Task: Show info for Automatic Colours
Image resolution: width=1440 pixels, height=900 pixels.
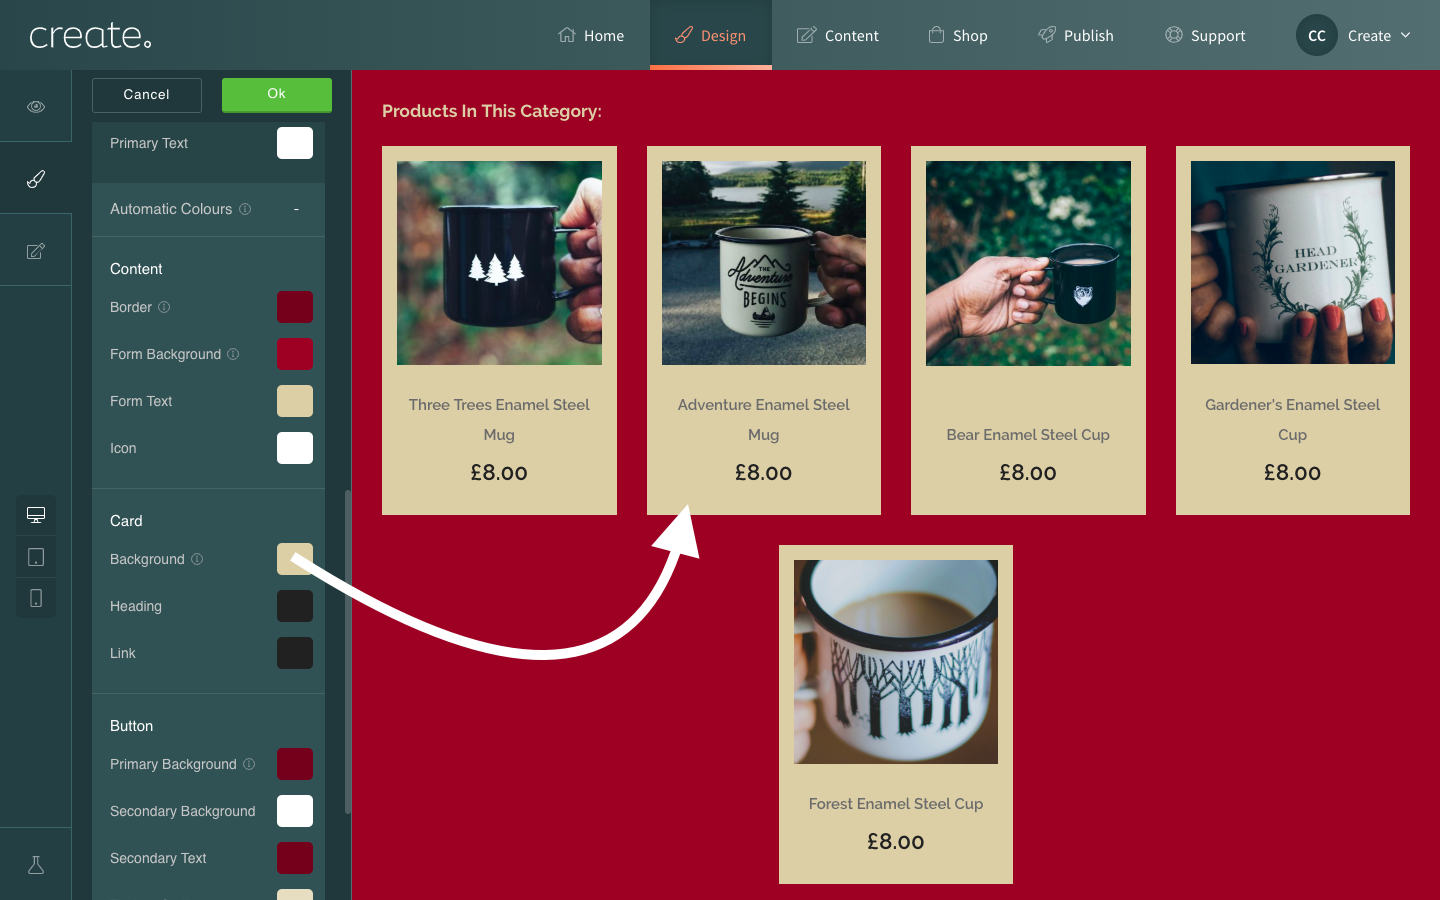Action: tap(245, 209)
